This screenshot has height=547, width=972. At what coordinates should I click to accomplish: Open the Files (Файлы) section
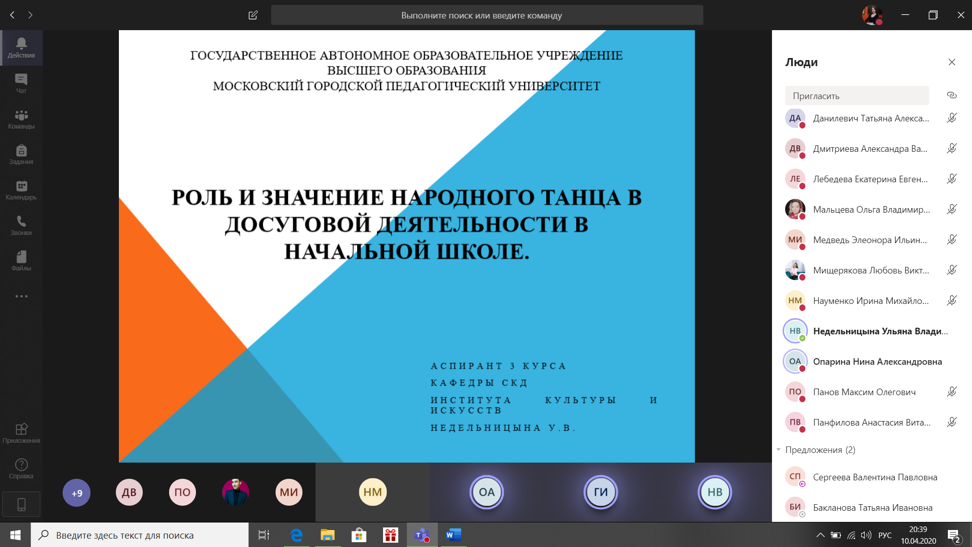click(x=21, y=260)
